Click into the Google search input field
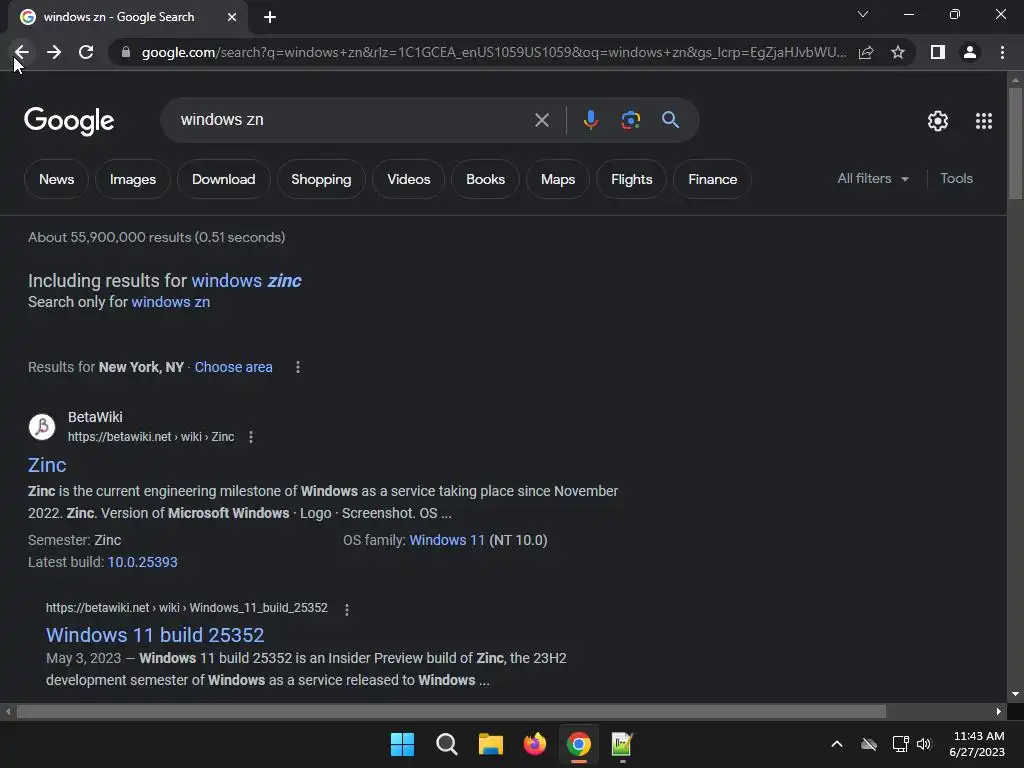 click(x=353, y=120)
